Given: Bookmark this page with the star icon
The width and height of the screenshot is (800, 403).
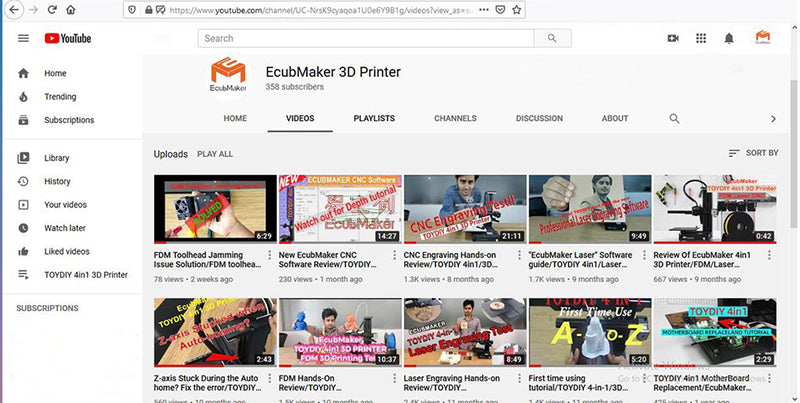Looking at the screenshot, I should coord(517,10).
